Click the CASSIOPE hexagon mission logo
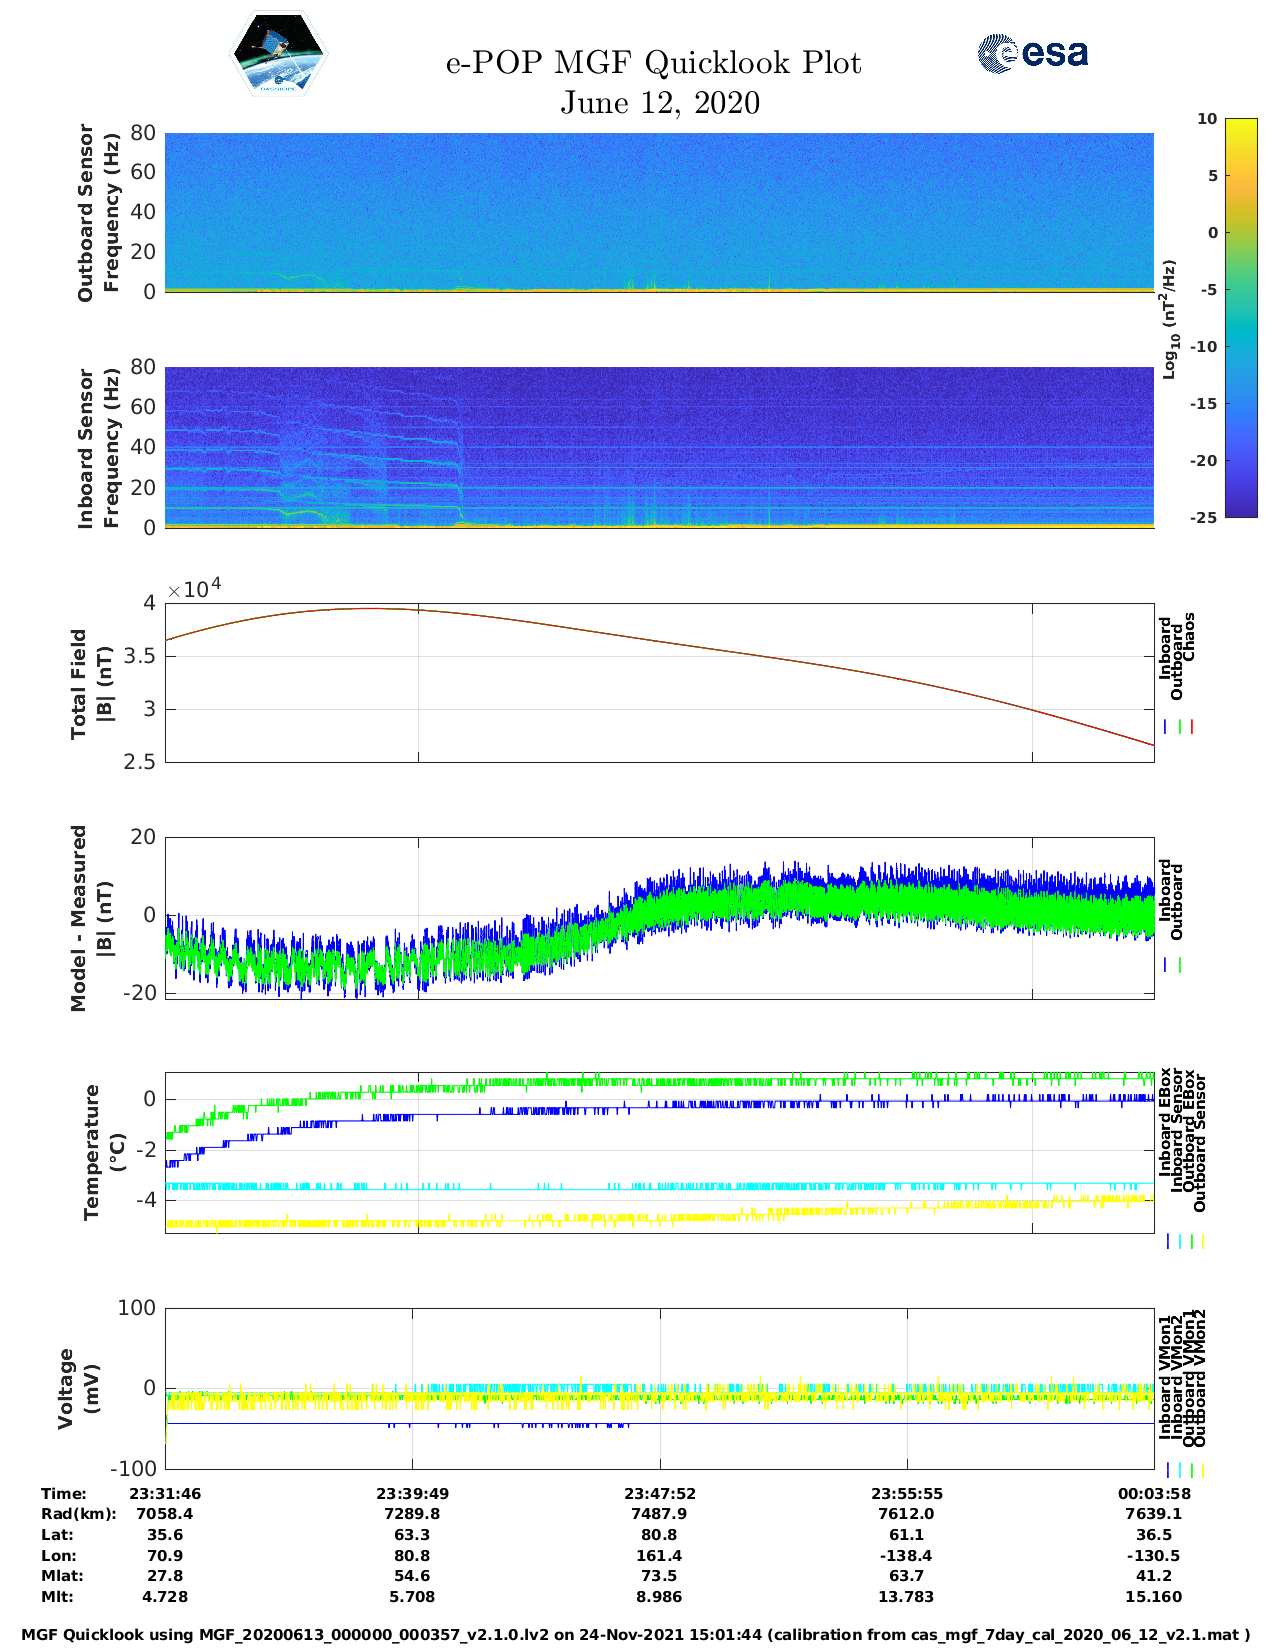 [279, 54]
